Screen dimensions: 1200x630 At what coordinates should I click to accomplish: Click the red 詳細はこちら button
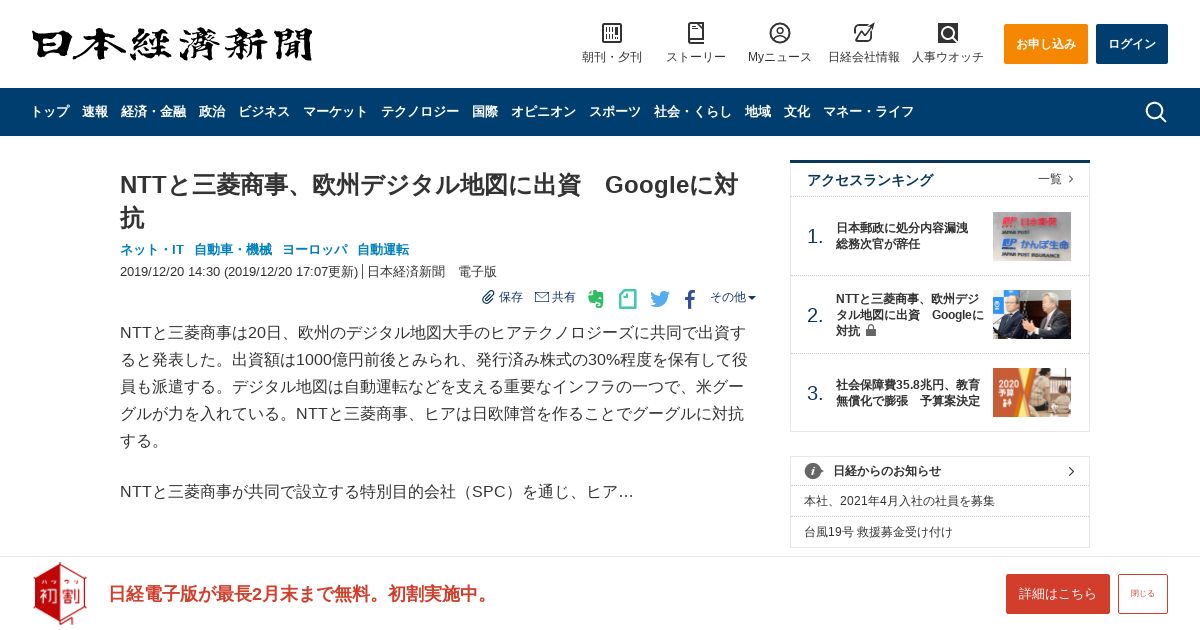coord(1058,594)
